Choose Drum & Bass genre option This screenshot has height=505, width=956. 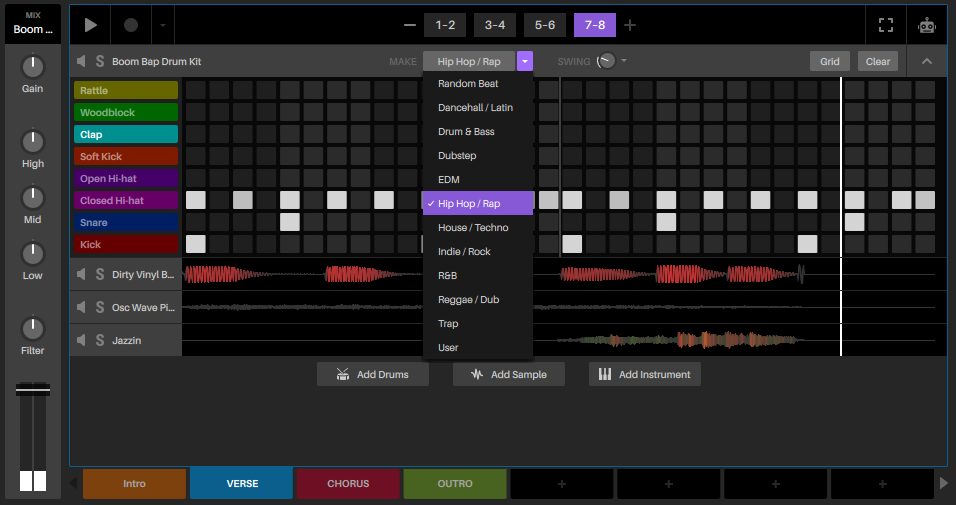(466, 132)
